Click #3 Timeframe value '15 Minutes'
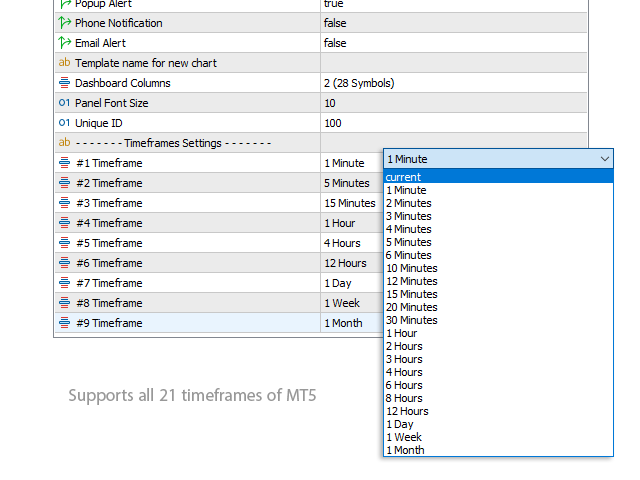The width and height of the screenshot is (640, 480). [x=350, y=203]
